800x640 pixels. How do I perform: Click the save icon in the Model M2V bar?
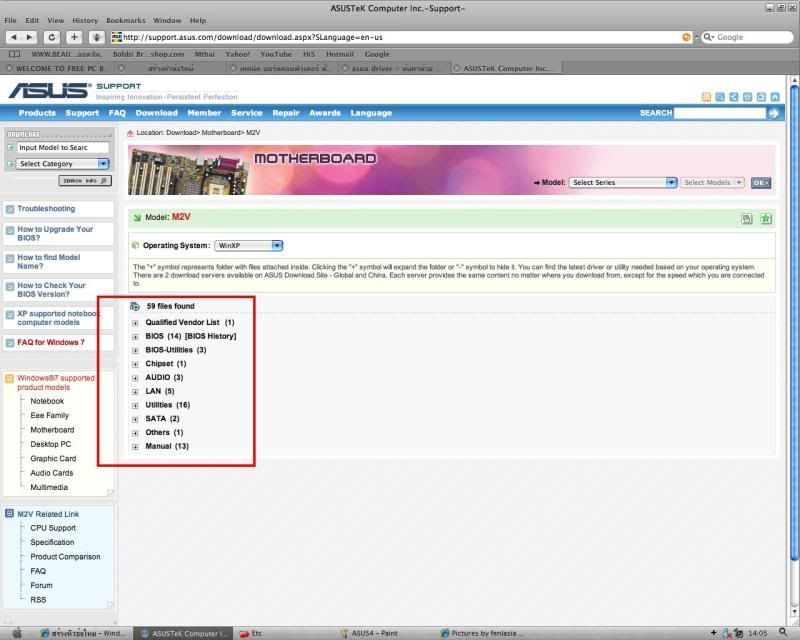tap(747, 219)
